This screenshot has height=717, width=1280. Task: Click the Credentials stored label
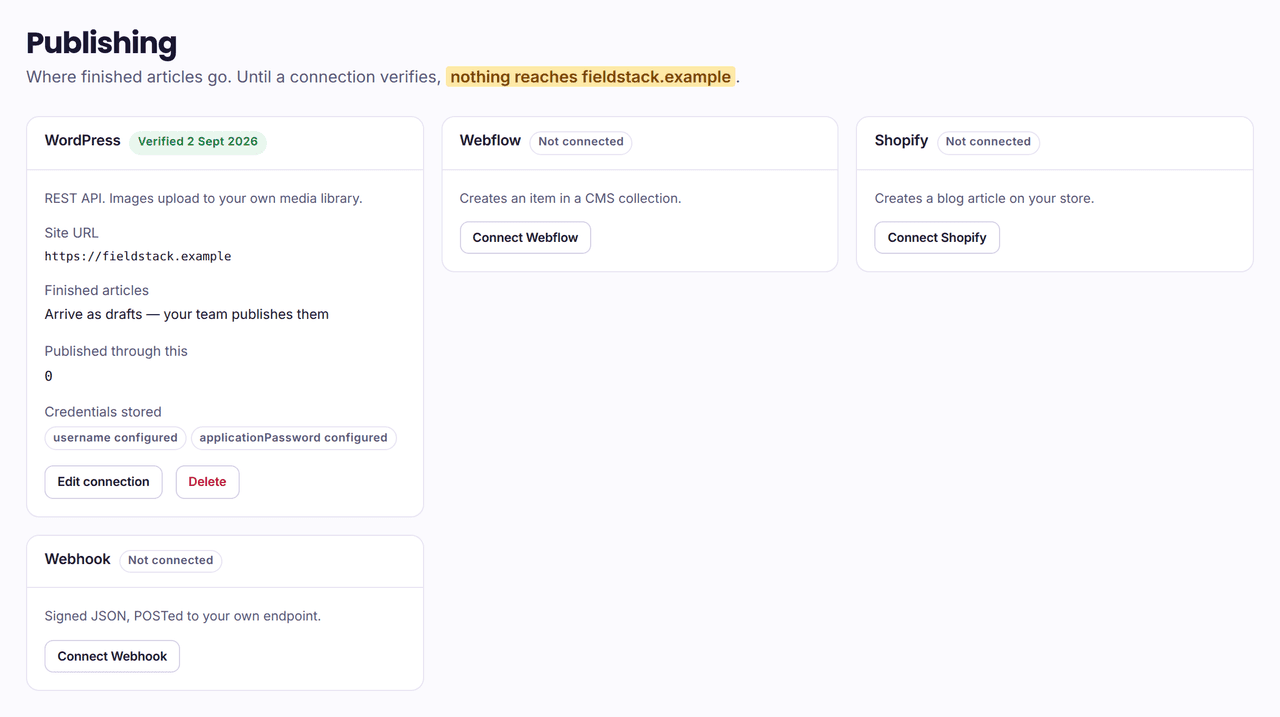coord(103,412)
